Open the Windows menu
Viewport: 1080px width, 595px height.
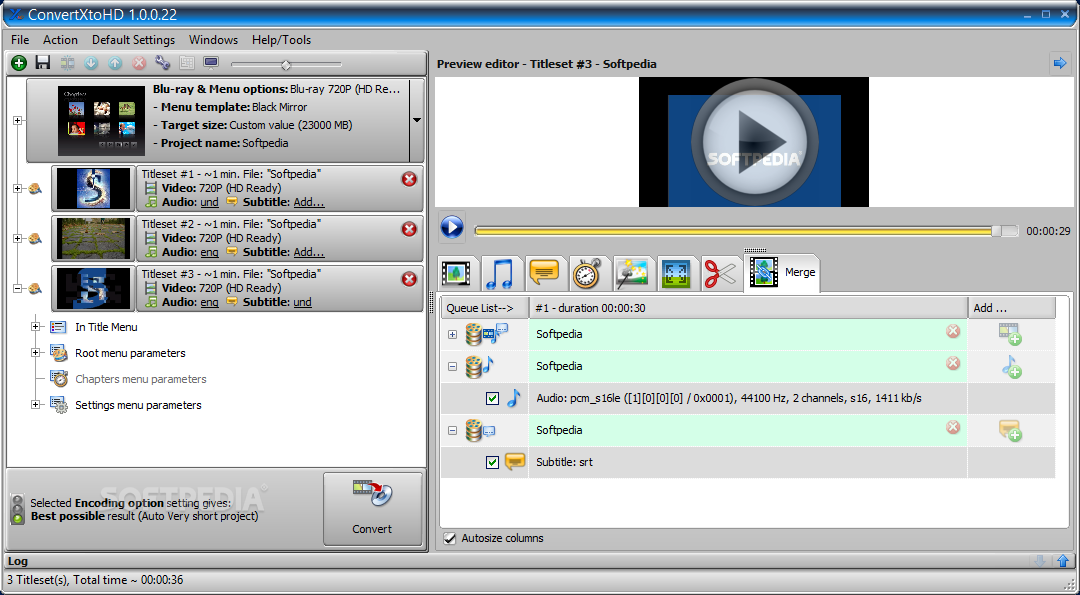[214, 40]
